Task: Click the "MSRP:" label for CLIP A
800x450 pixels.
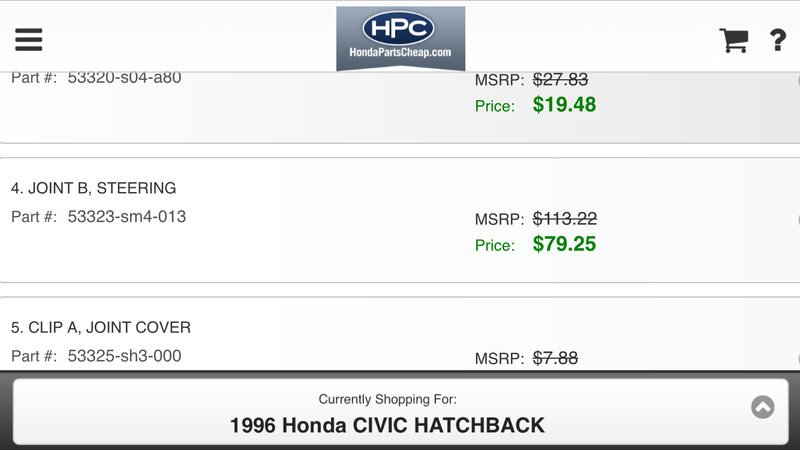Action: (499, 359)
